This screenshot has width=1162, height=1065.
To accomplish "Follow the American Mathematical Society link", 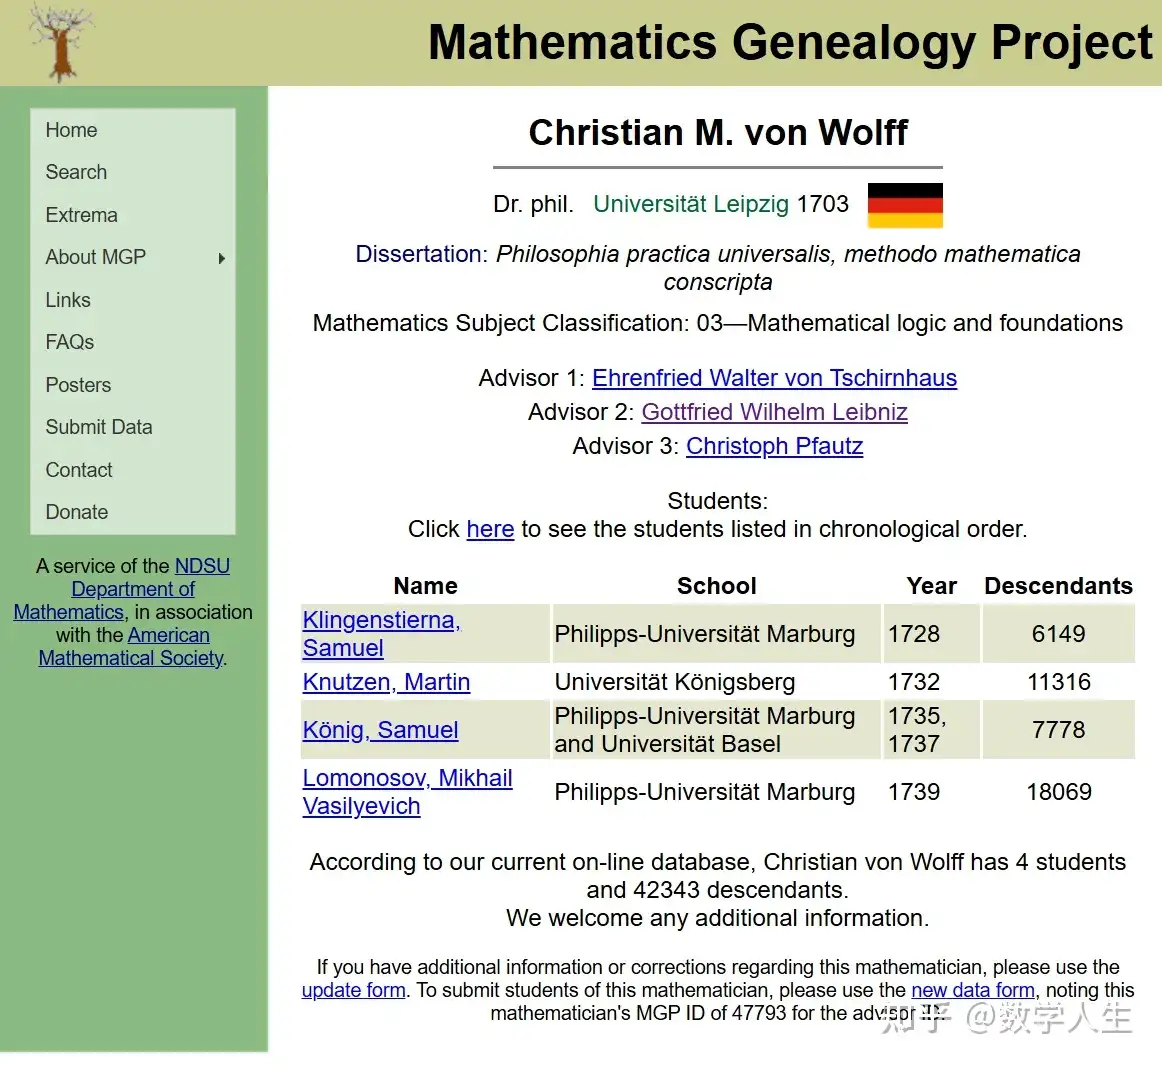I will [x=131, y=647].
